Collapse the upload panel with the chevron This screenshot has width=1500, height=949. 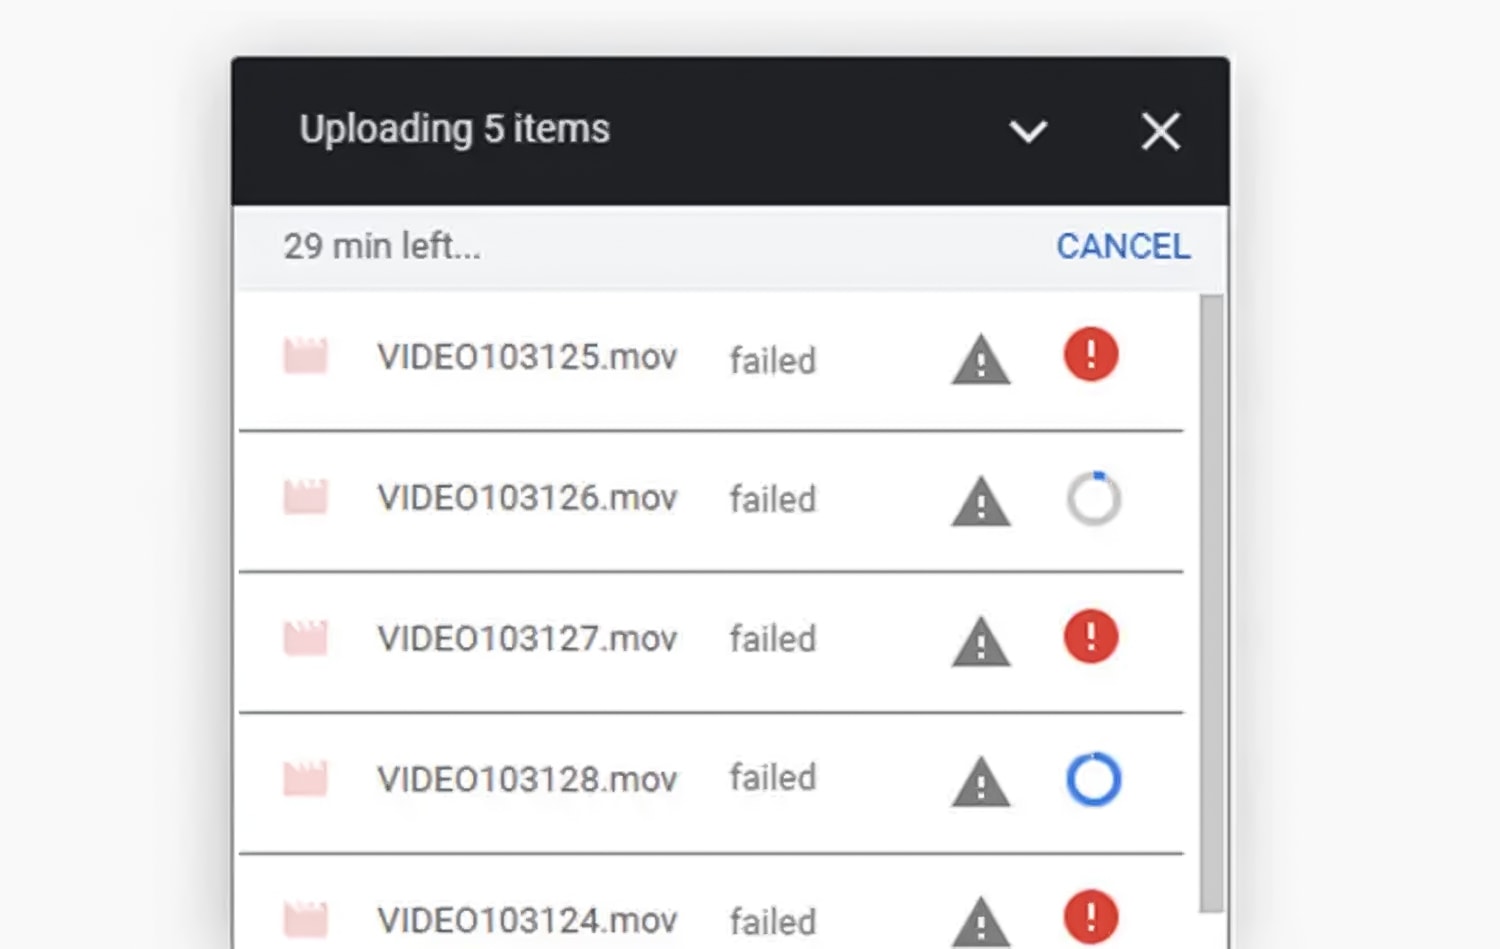click(1028, 131)
